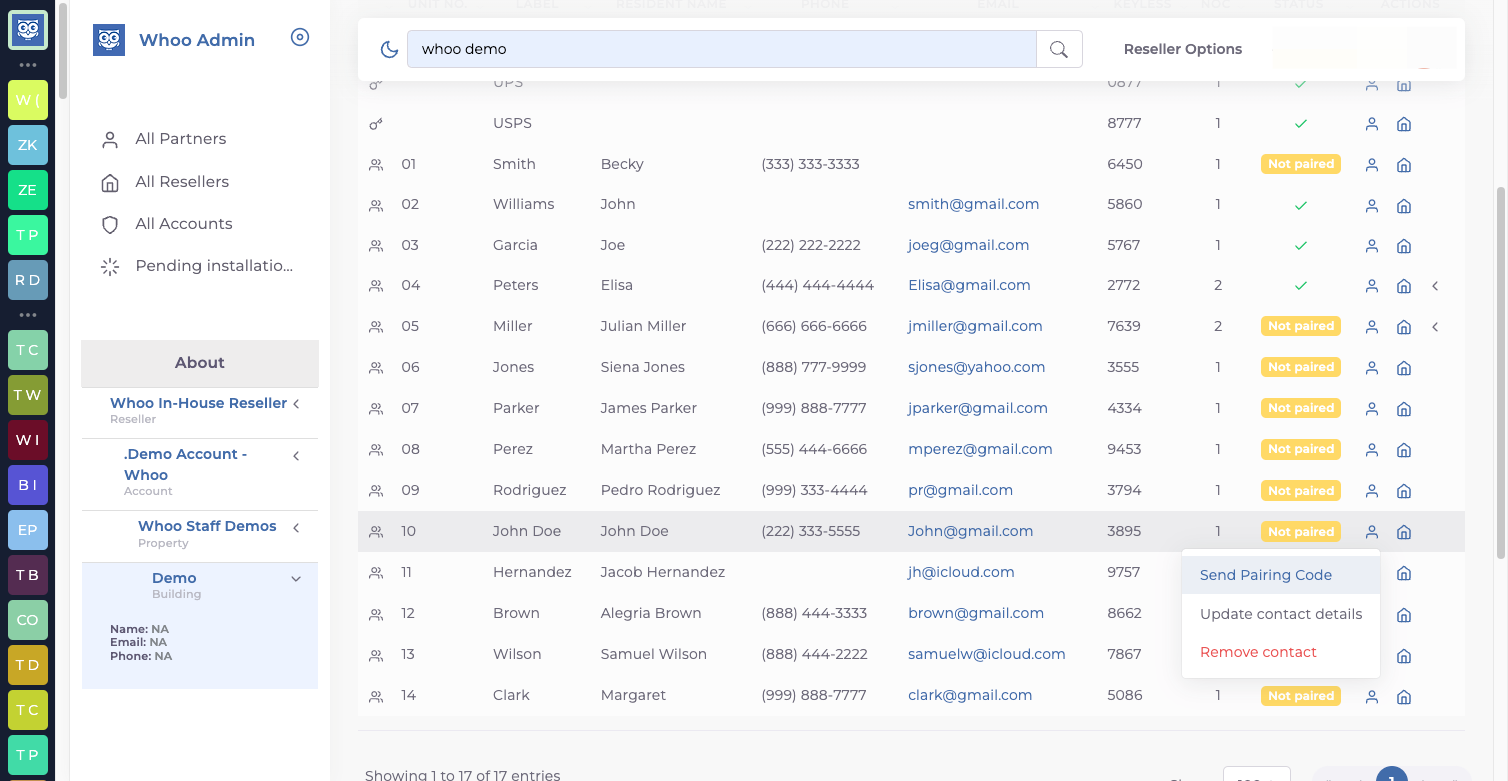Click the circle icon beside Whoo Admin
Screen dimensions: 1508x781
click(300, 38)
